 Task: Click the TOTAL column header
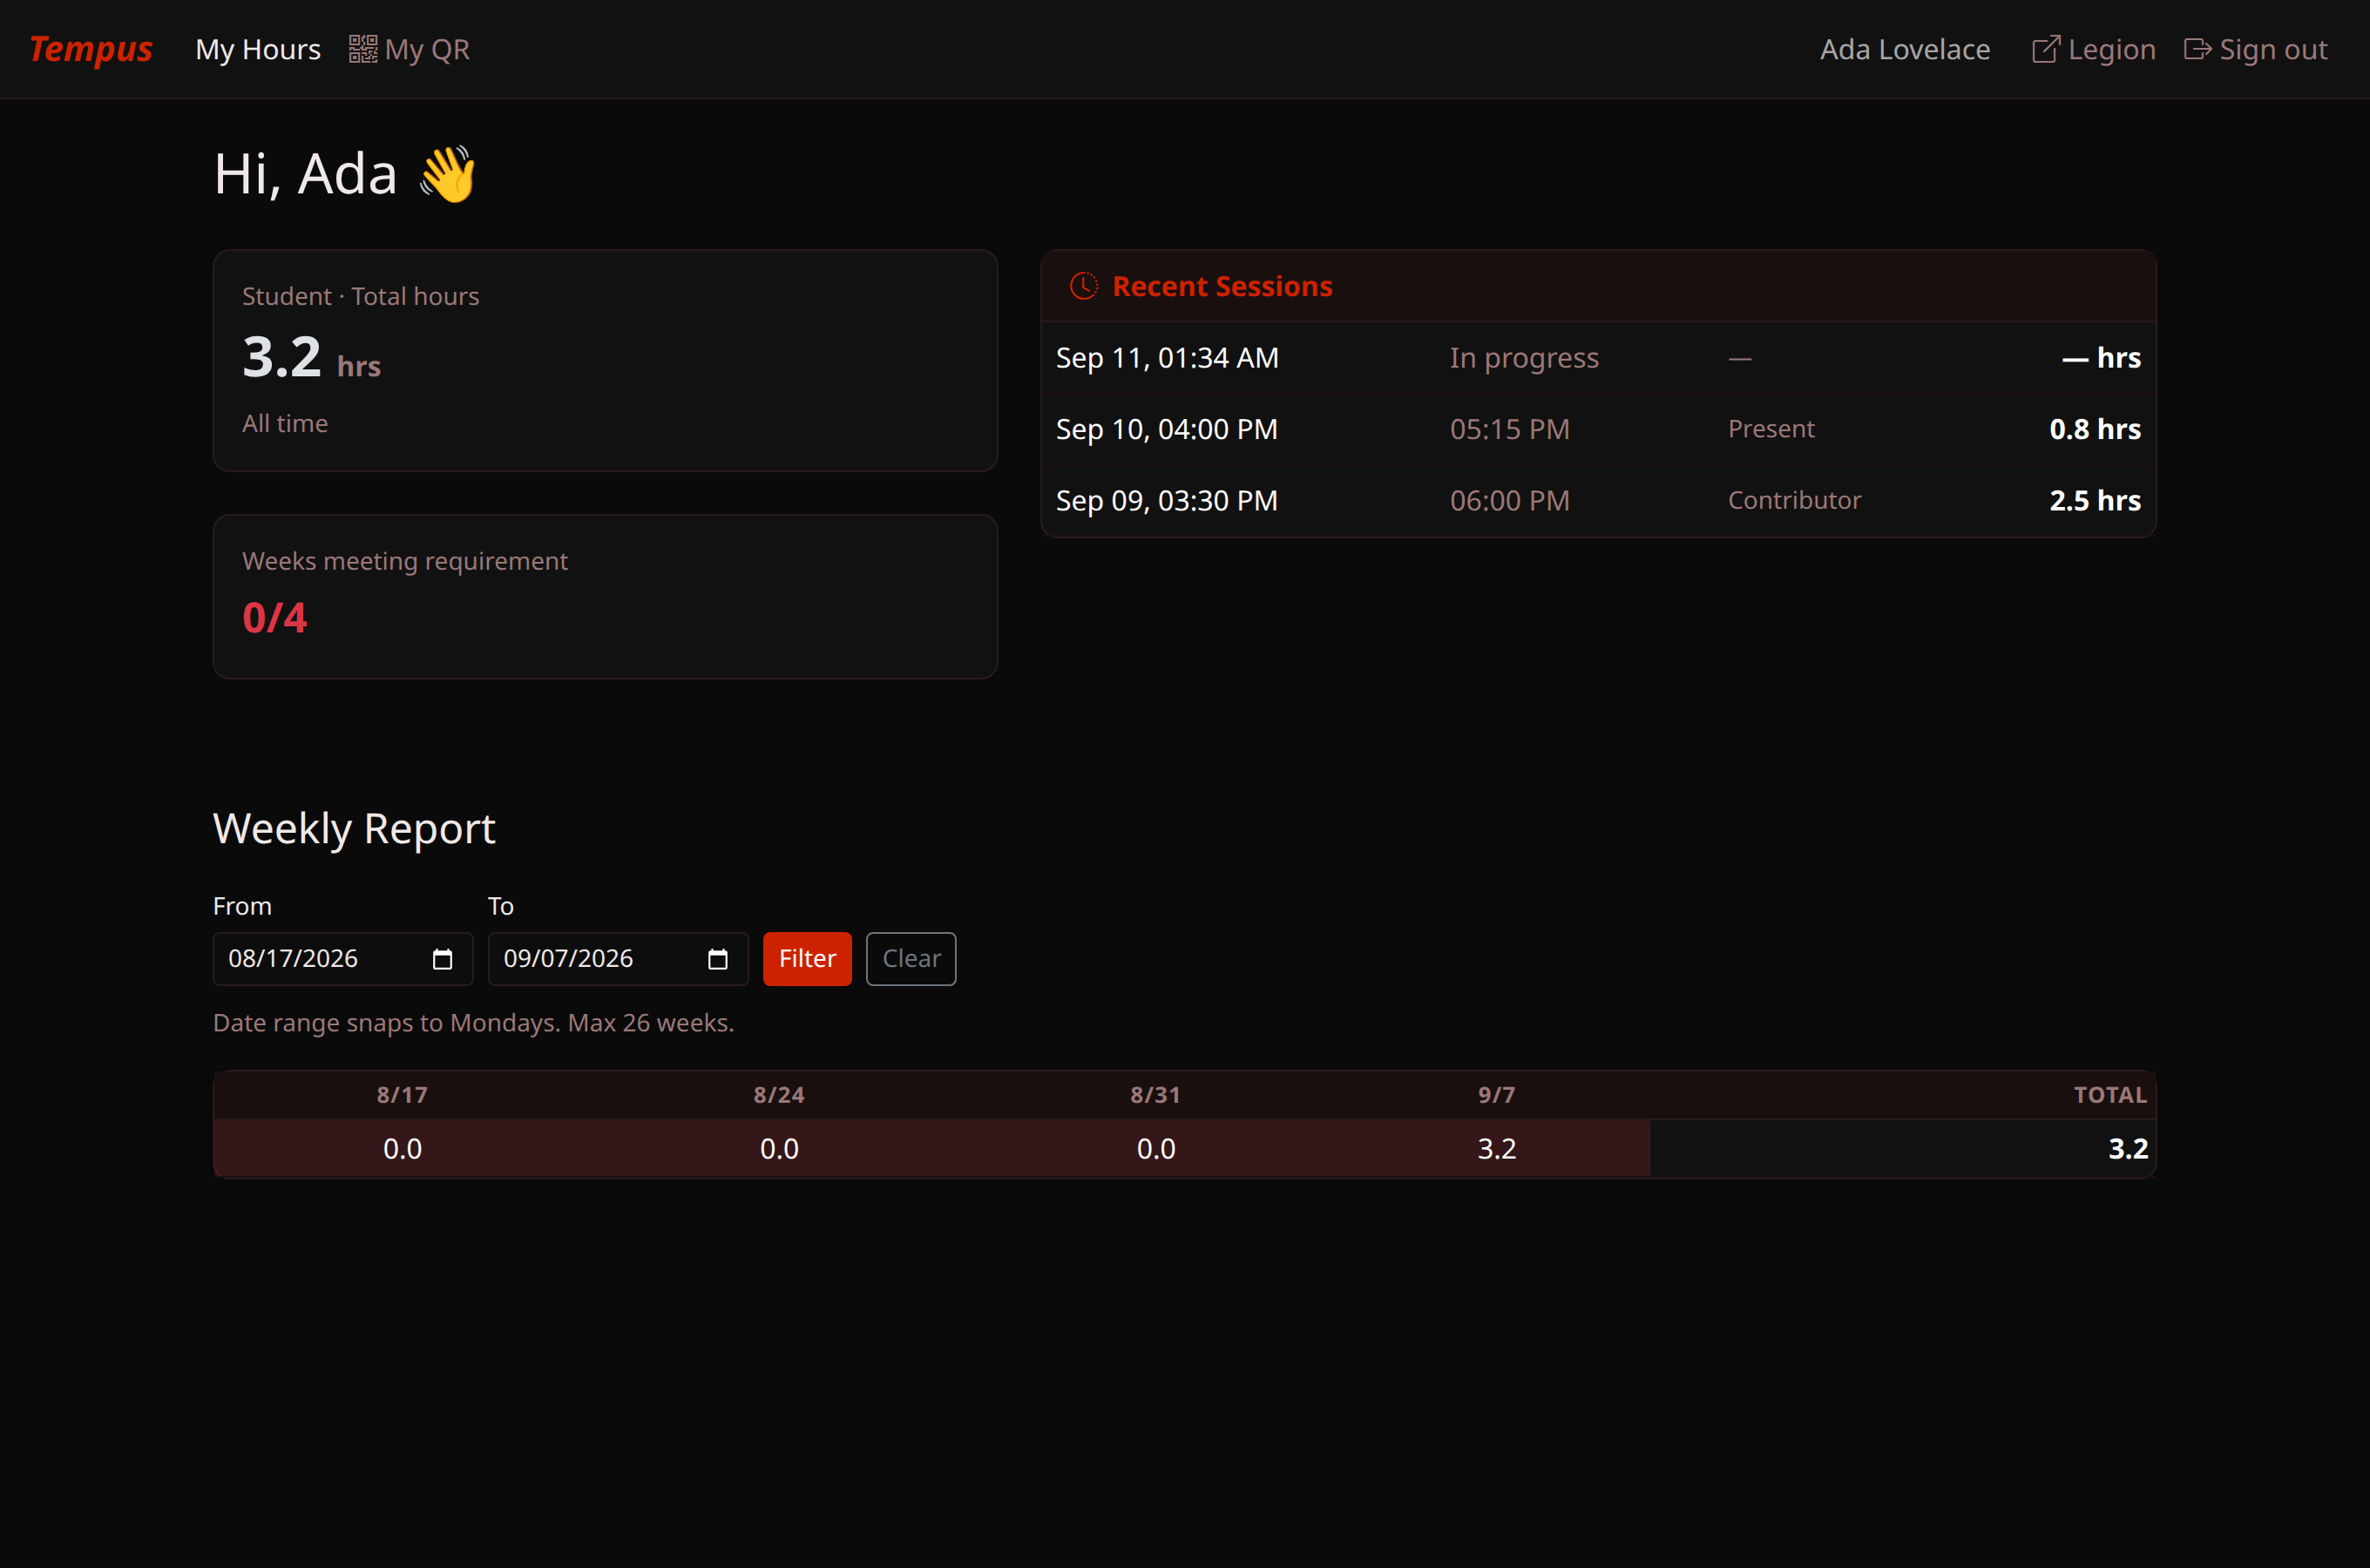(x=2110, y=1095)
